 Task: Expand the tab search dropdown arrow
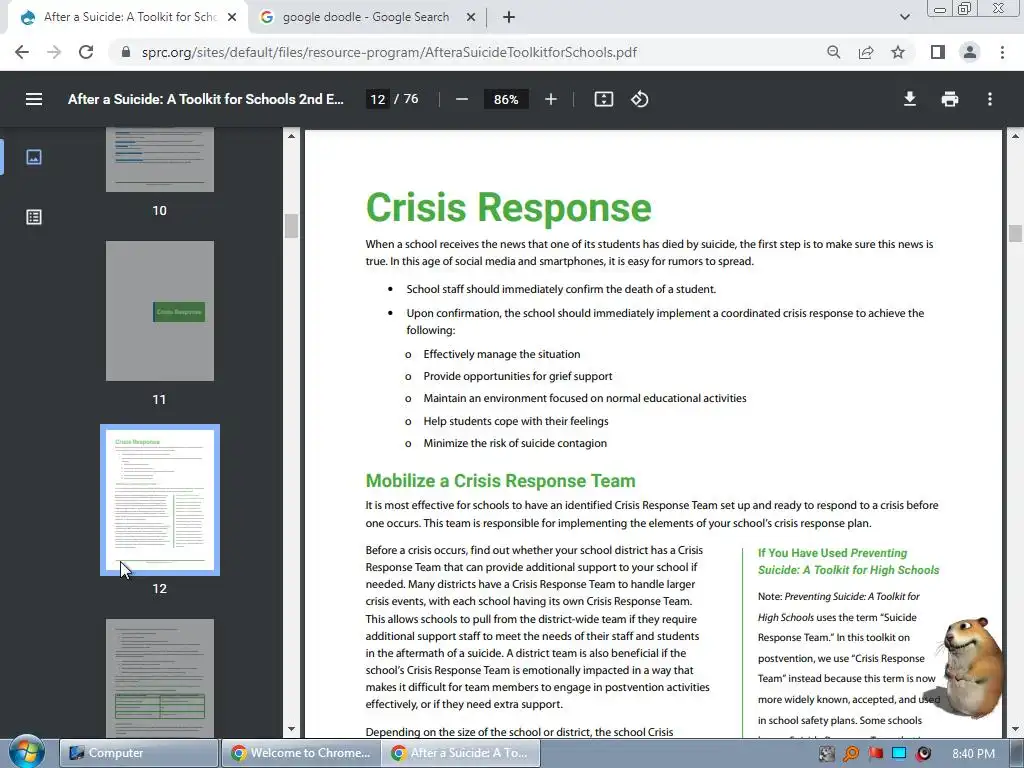904,18
